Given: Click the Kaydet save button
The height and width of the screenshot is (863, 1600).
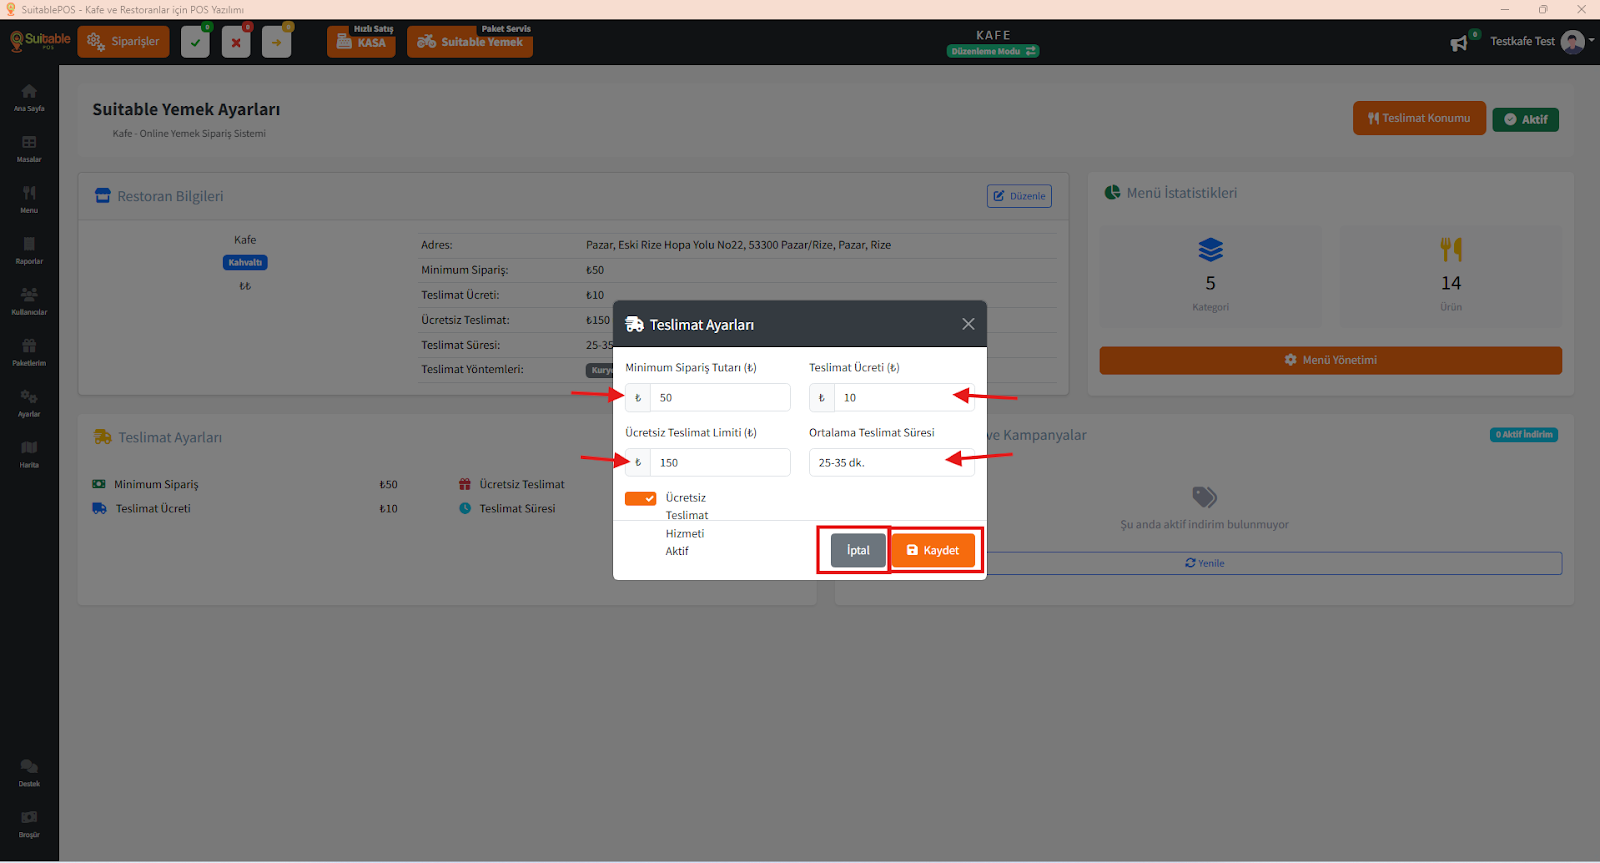Looking at the screenshot, I should click(933, 550).
